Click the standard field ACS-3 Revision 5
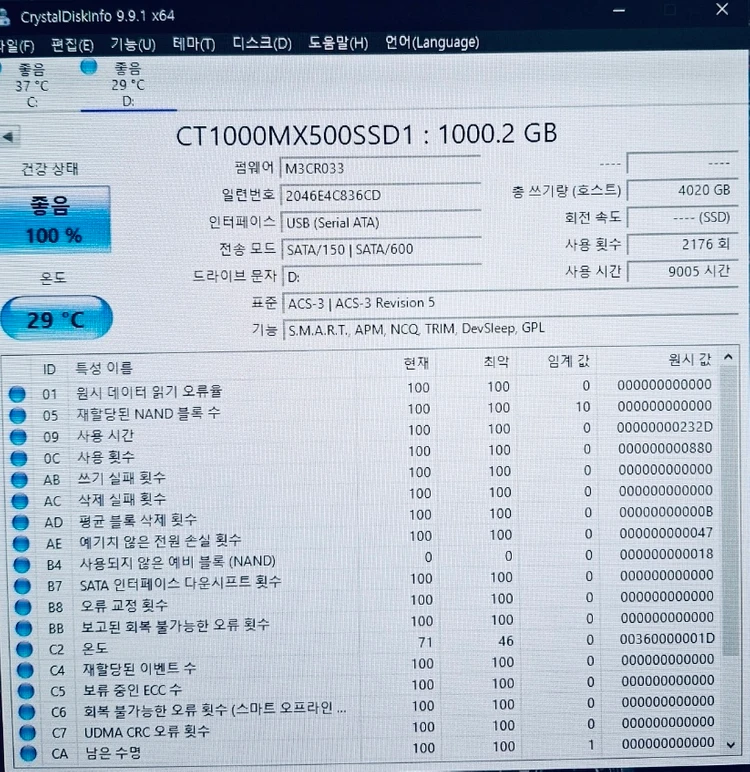The width and height of the screenshot is (750, 772). click(x=510, y=302)
